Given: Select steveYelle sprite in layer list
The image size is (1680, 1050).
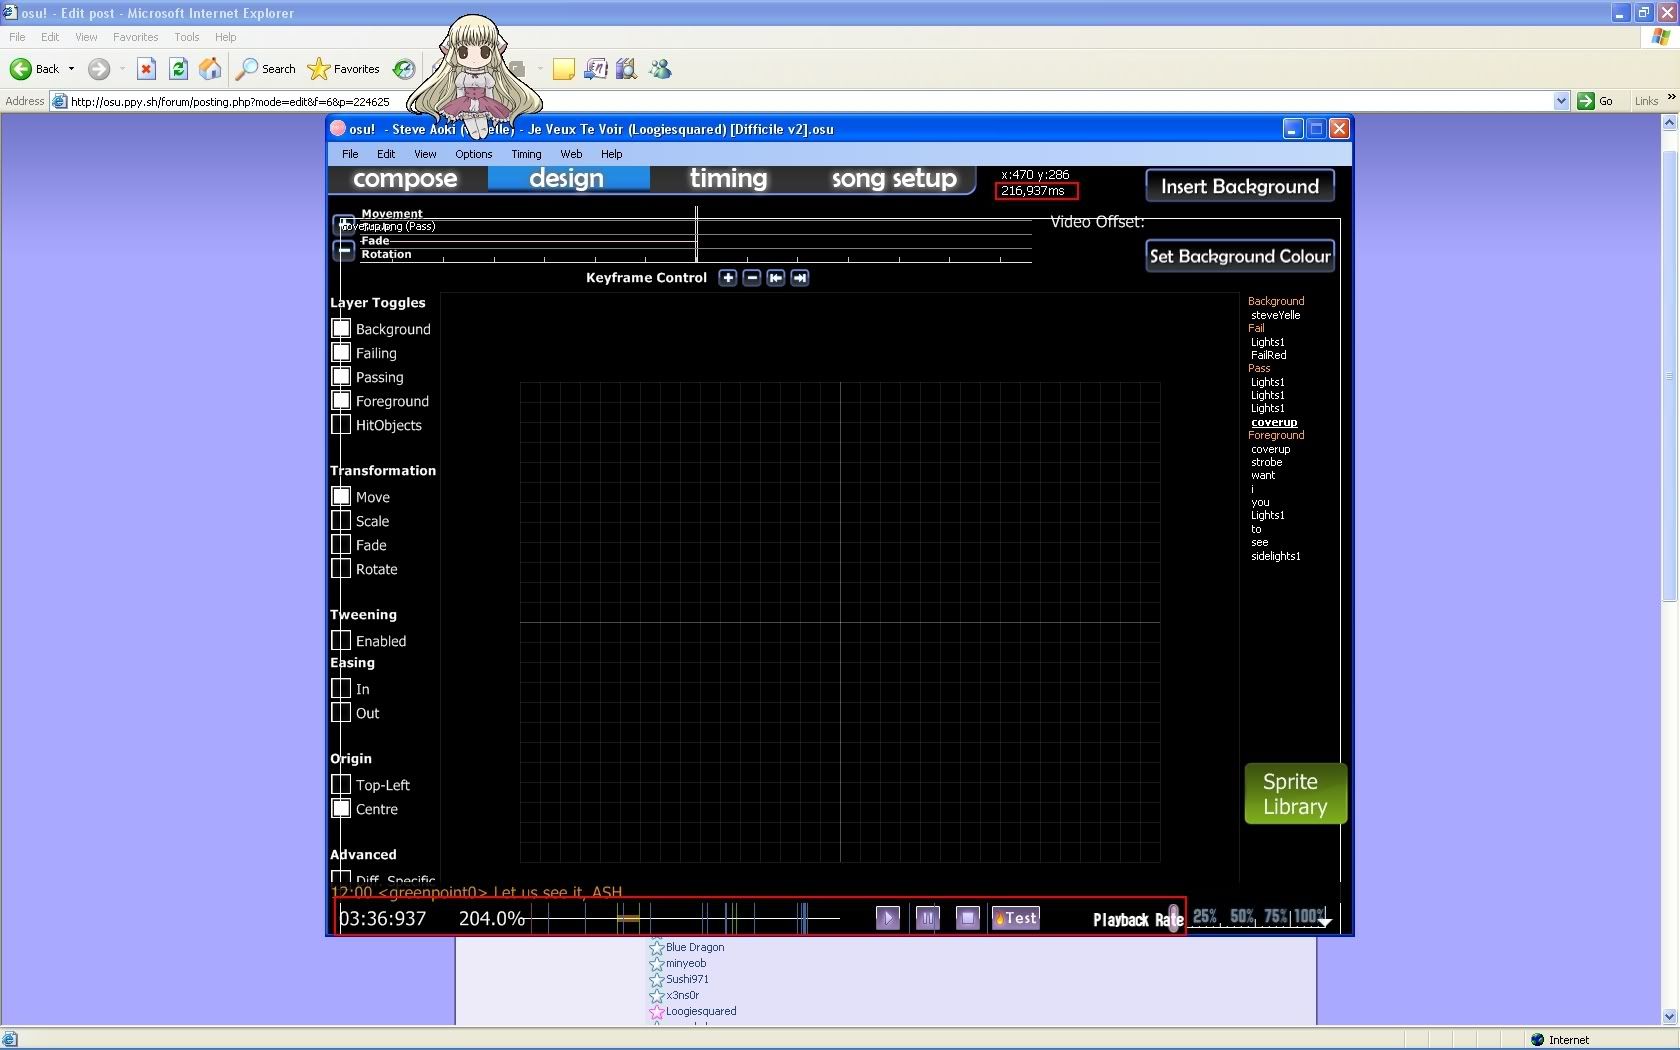Looking at the screenshot, I should point(1275,315).
